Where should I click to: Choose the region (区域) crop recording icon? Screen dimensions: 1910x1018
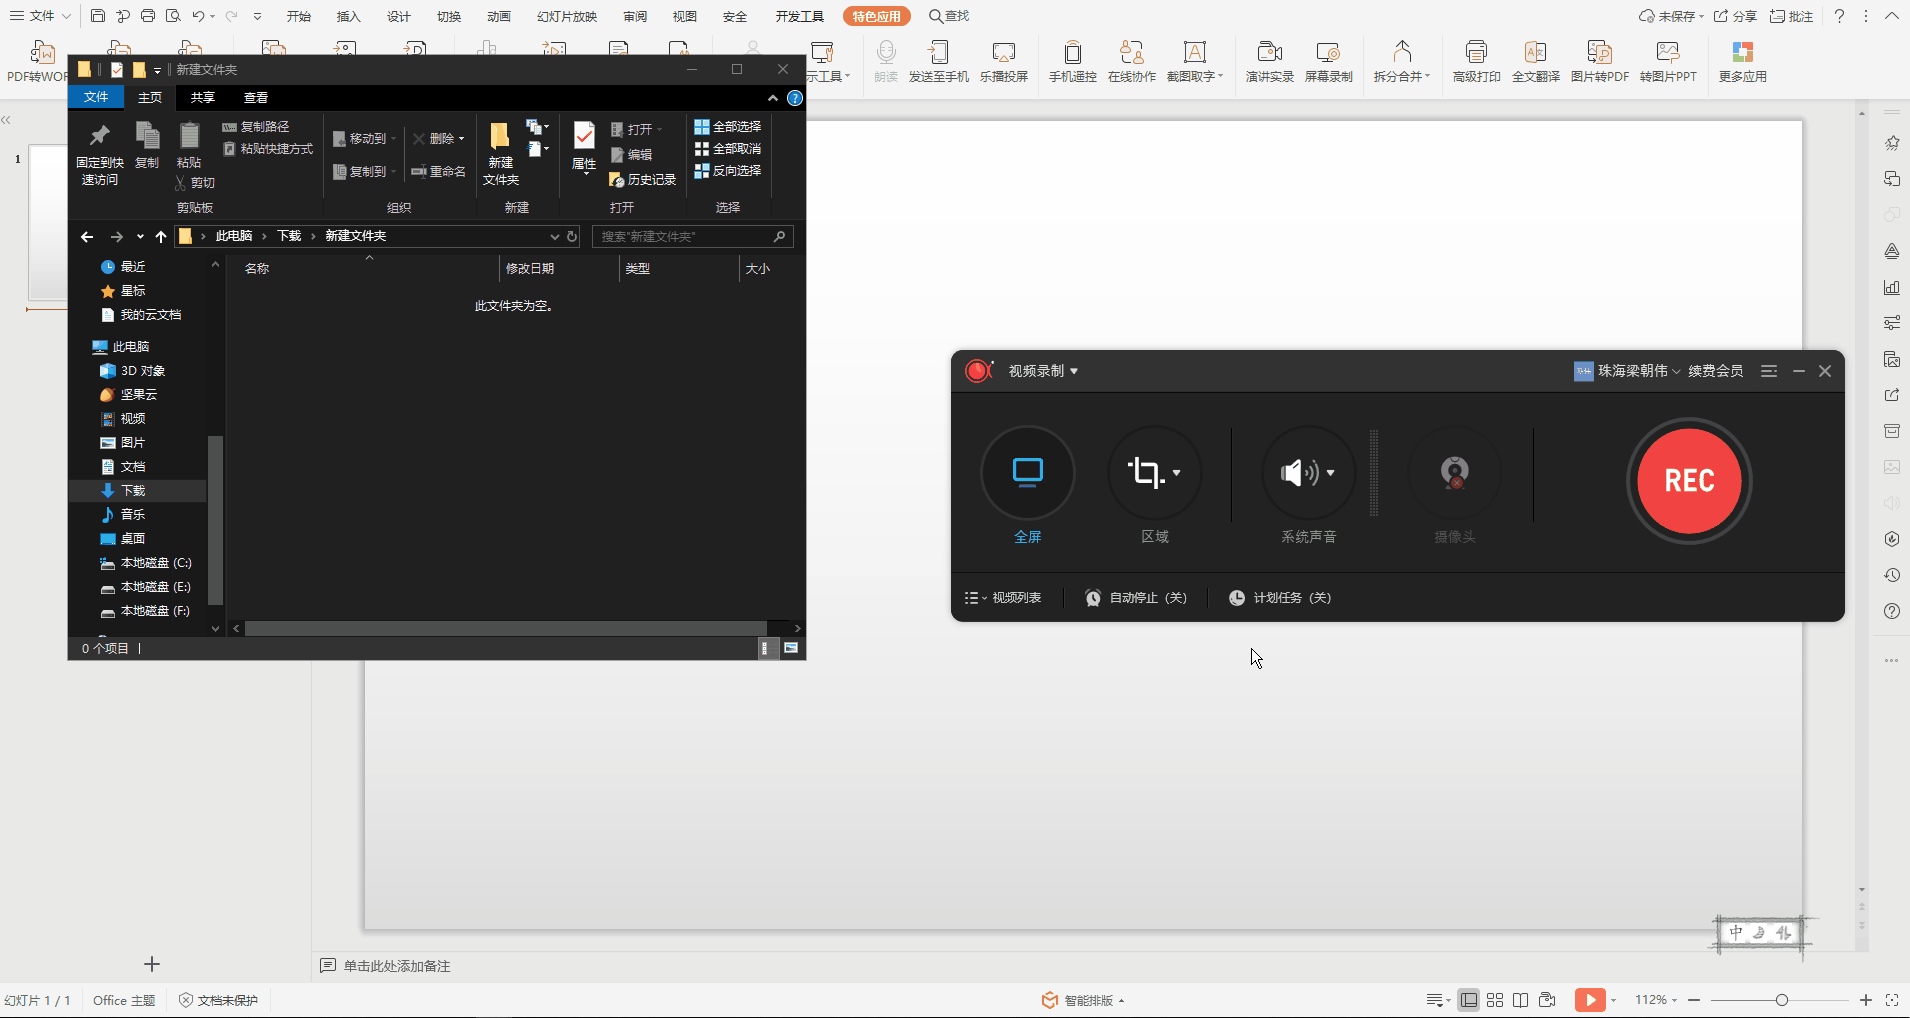pos(1145,472)
